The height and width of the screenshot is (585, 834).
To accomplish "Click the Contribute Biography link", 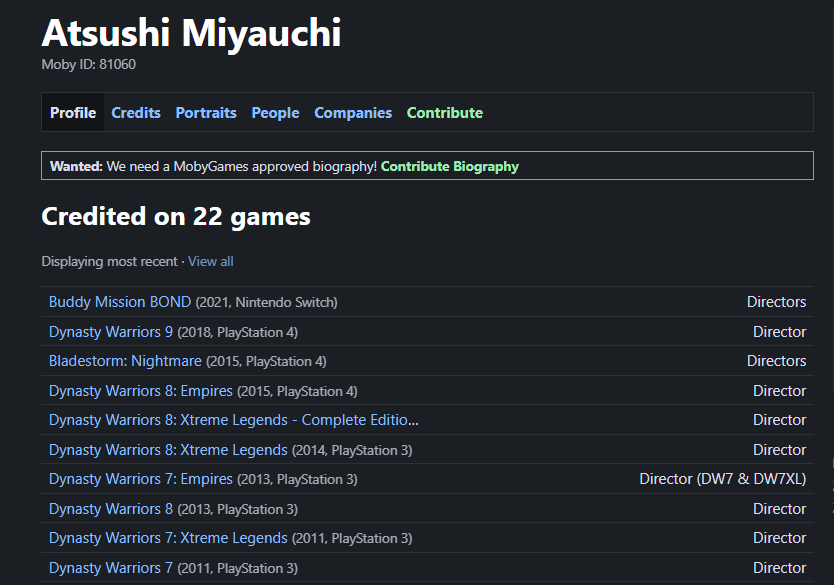I will pyautogui.click(x=449, y=166).
